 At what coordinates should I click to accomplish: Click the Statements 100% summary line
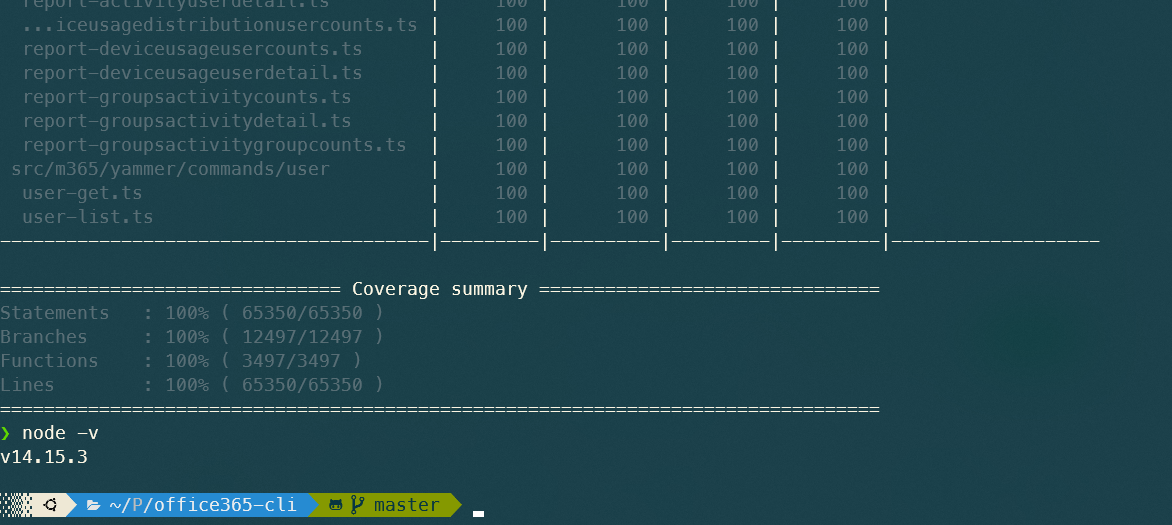click(x=192, y=313)
